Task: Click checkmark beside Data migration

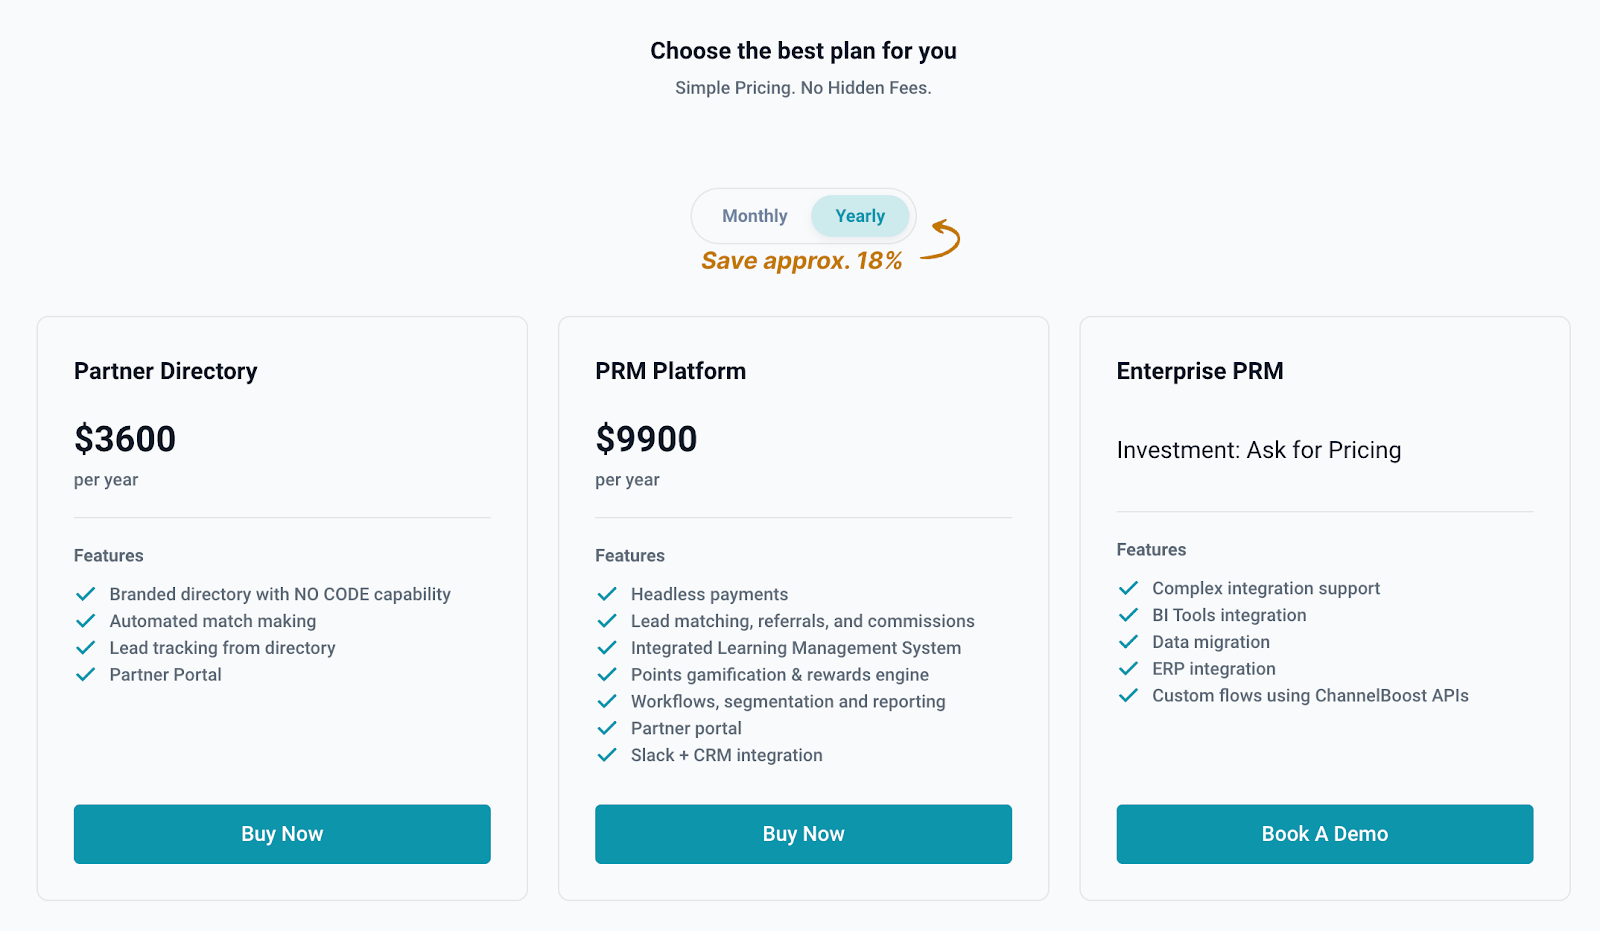Action: pos(1128,642)
